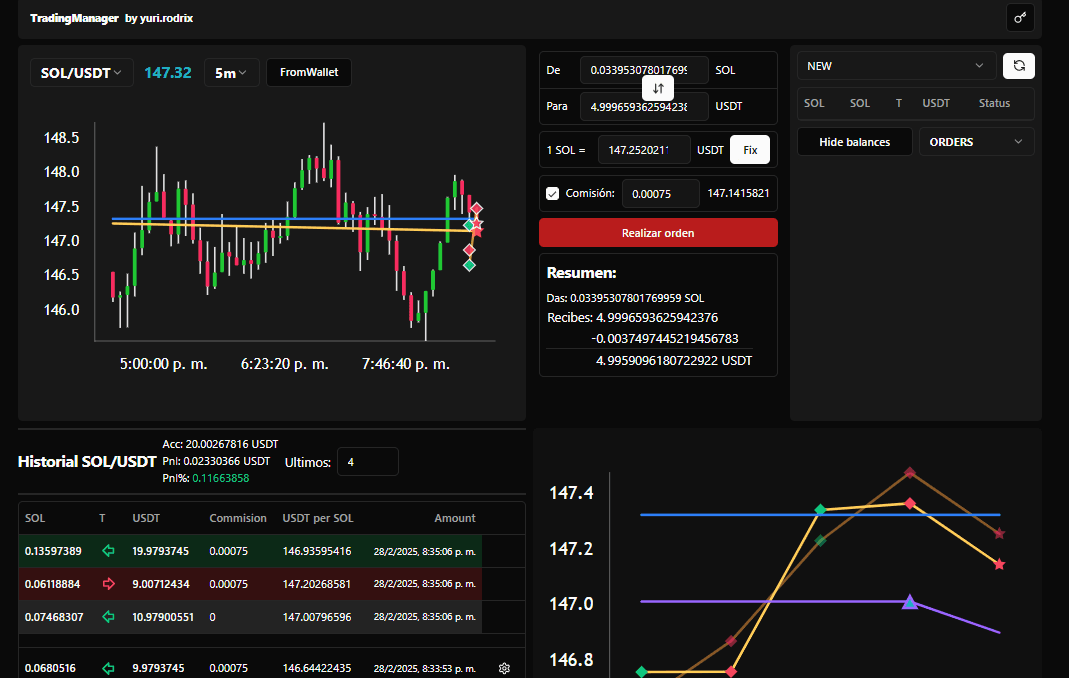Toggle the Fix price button
Screen dimensions: 1069x678
[749, 149]
